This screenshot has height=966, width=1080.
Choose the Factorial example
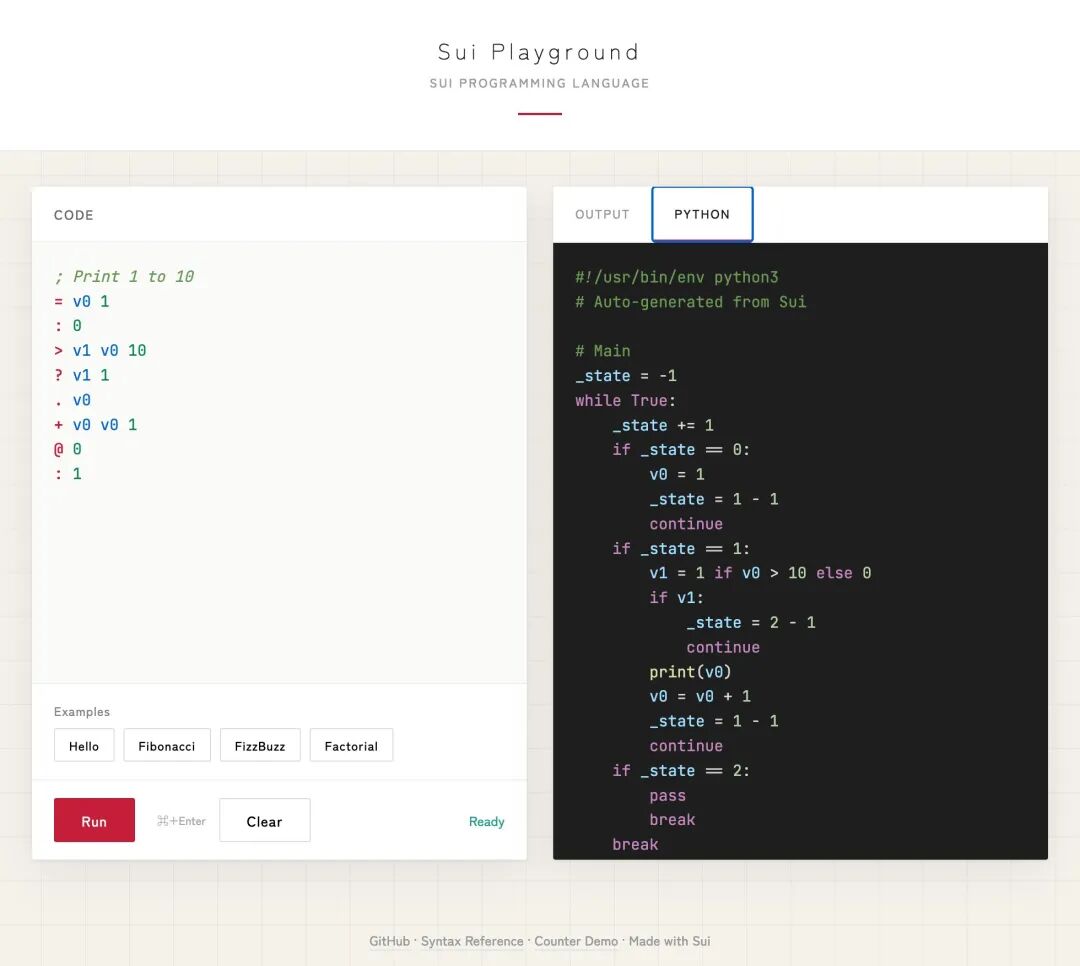pyautogui.click(x=351, y=746)
